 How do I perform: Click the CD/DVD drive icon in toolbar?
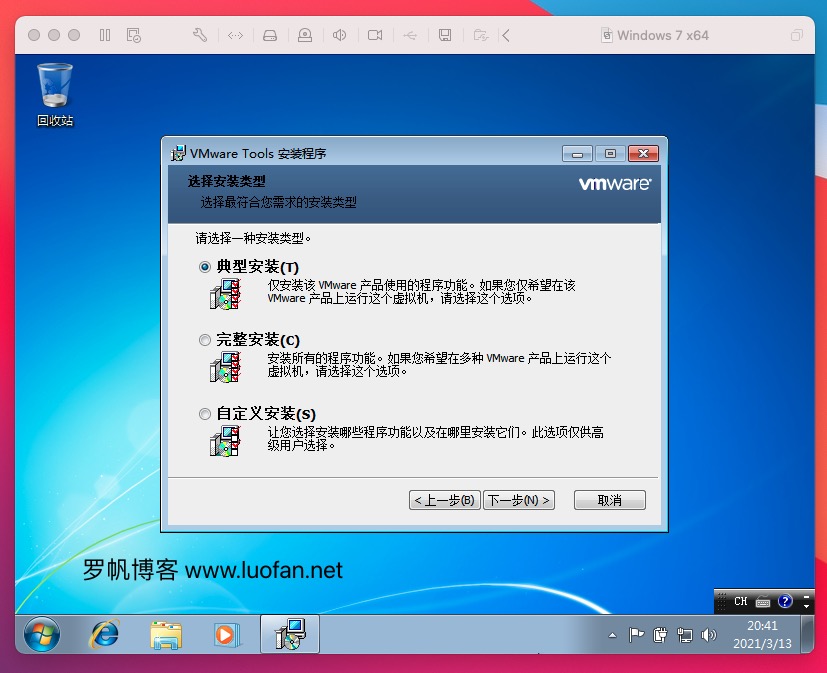tap(305, 35)
